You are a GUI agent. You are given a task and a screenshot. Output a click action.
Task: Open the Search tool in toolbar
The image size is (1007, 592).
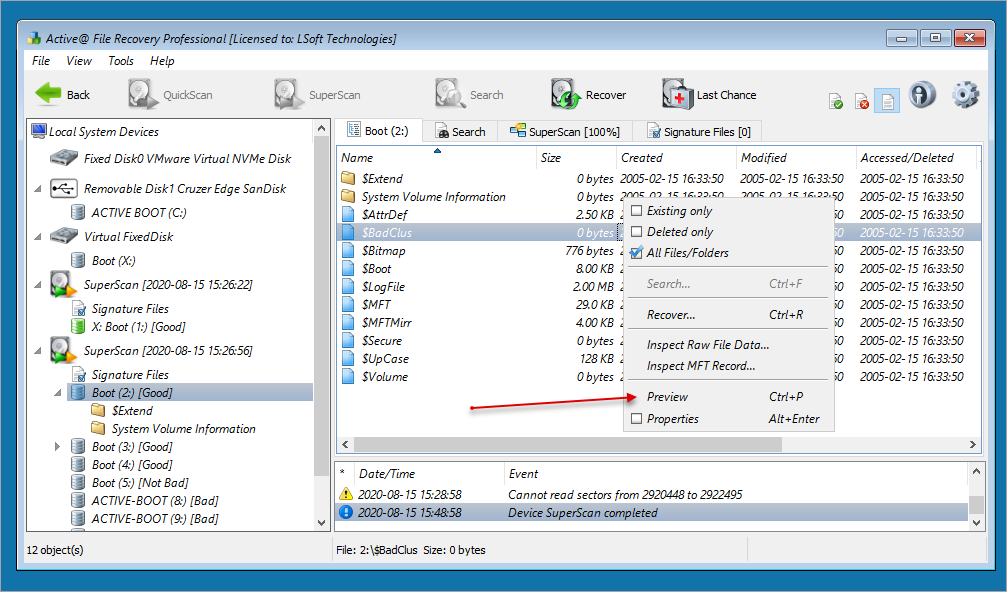[469, 94]
